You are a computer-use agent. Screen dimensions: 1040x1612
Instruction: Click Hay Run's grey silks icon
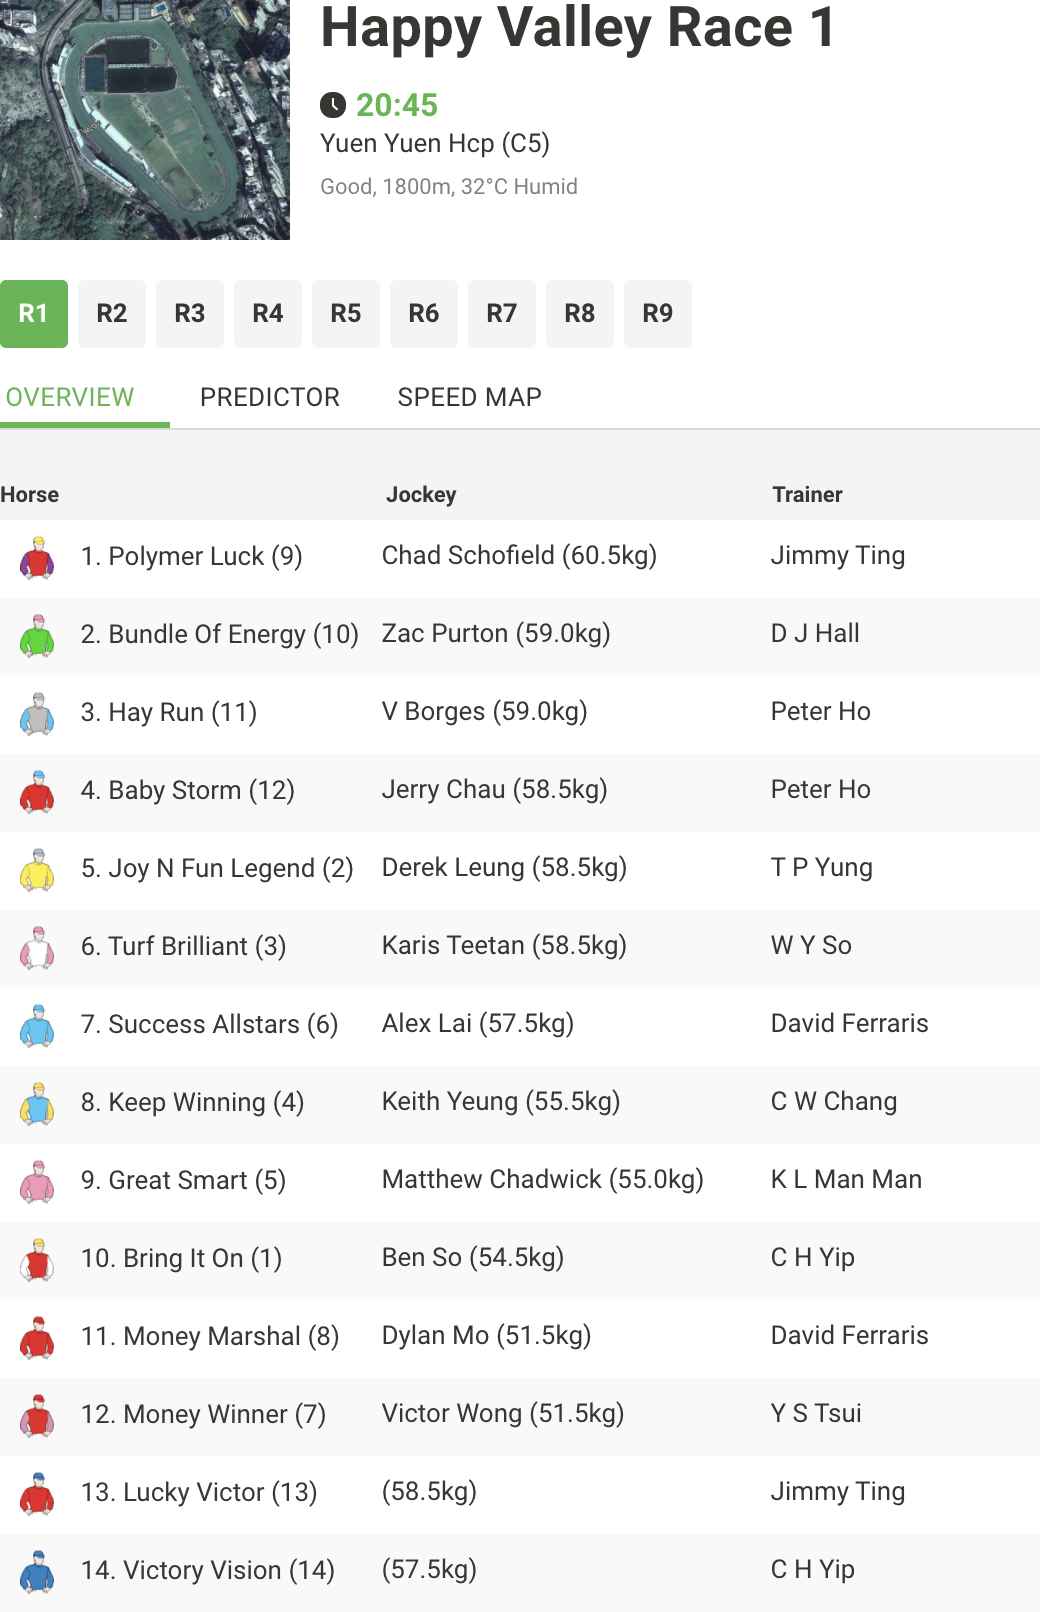[37, 713]
